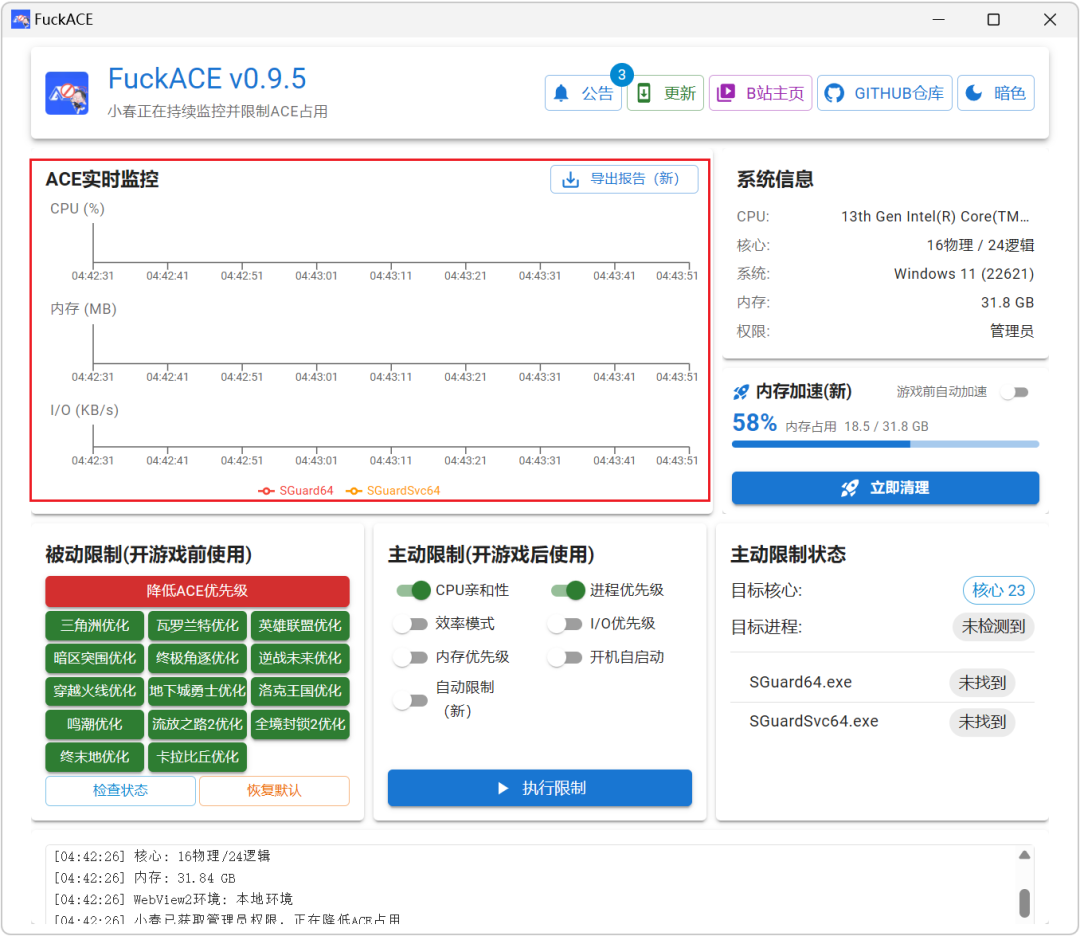Apply 流放之路2优化
Screen dimensions: 1080x936
pyautogui.click(x=197, y=724)
